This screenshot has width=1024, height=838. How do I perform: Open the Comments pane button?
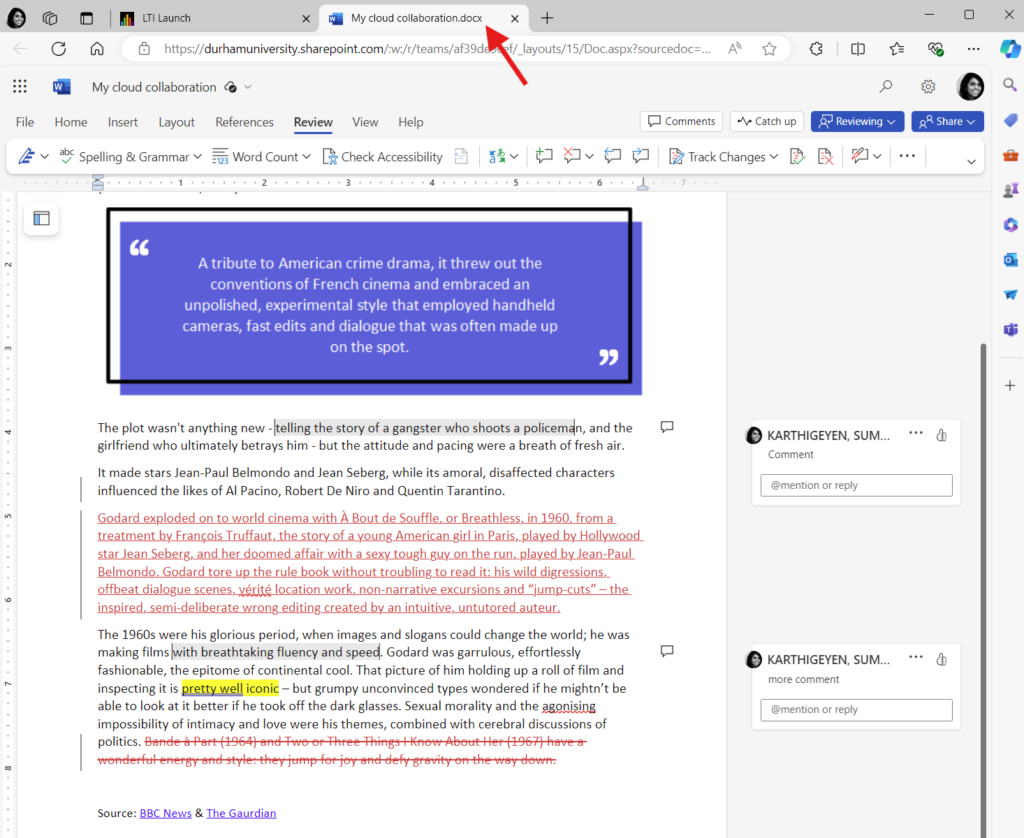[681, 121]
